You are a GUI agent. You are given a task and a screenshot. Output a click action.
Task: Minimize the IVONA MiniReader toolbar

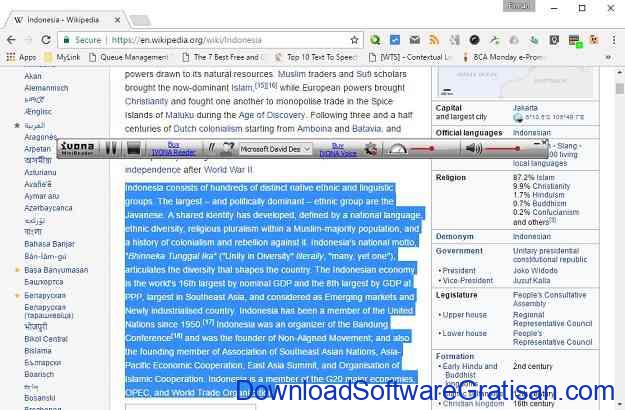point(537,143)
